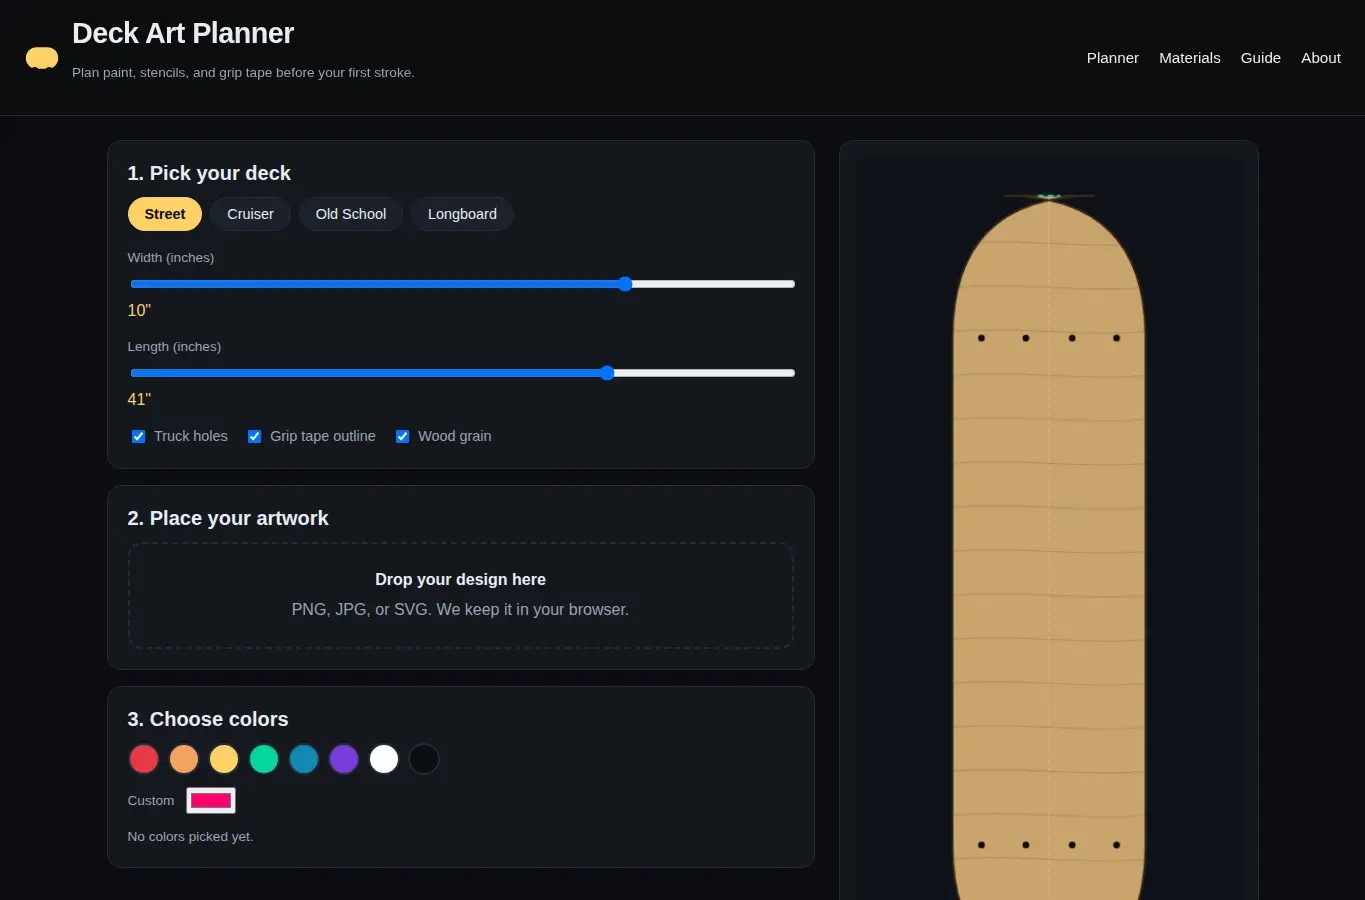This screenshot has height=900, width=1365.
Task: Pick the Old School deck shape
Action: coord(351,214)
